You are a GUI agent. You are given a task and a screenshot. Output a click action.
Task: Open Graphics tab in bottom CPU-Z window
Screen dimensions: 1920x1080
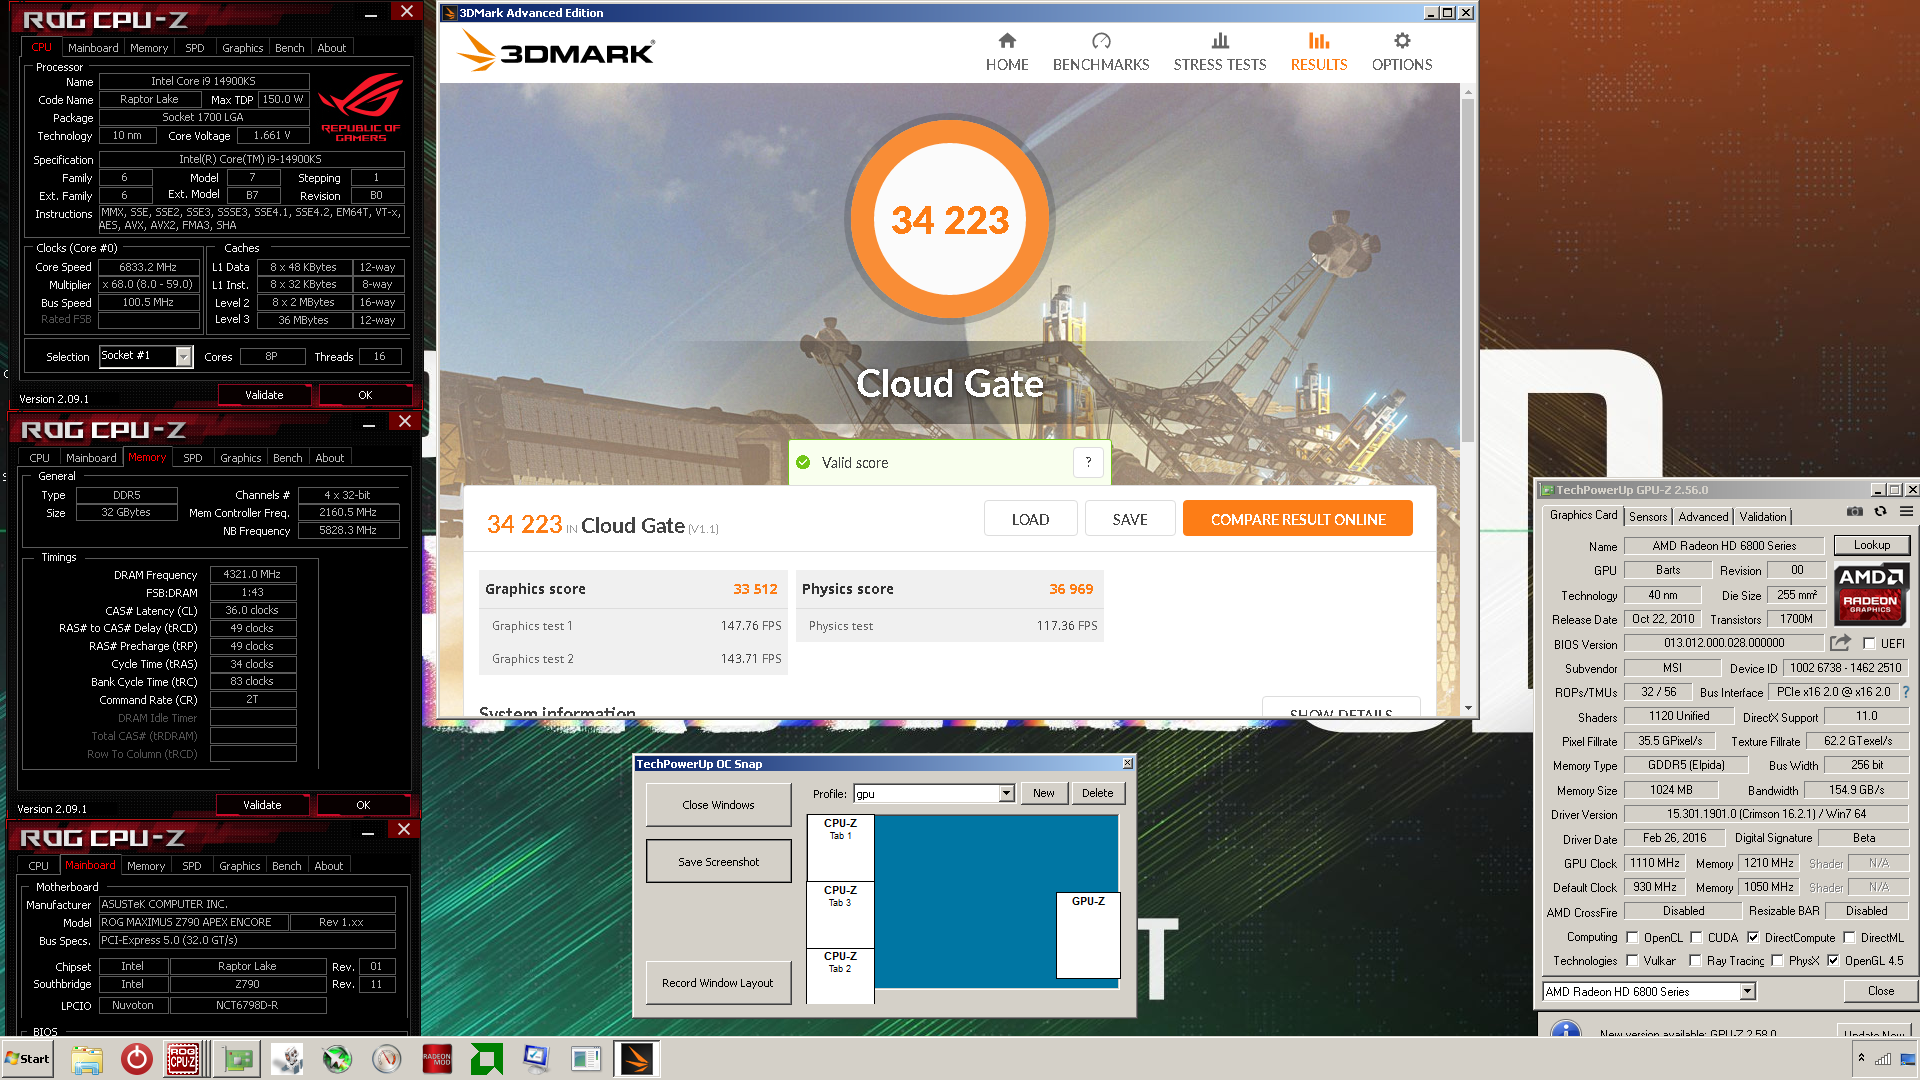coord(240,866)
